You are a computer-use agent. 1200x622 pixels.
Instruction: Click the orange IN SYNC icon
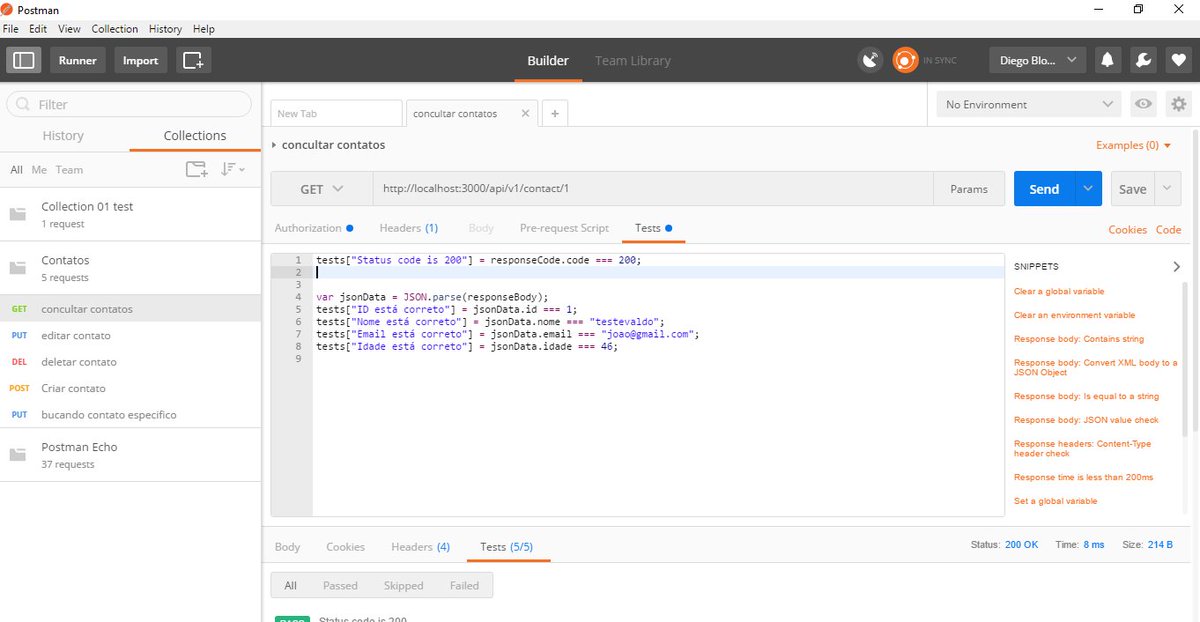[x=905, y=60]
